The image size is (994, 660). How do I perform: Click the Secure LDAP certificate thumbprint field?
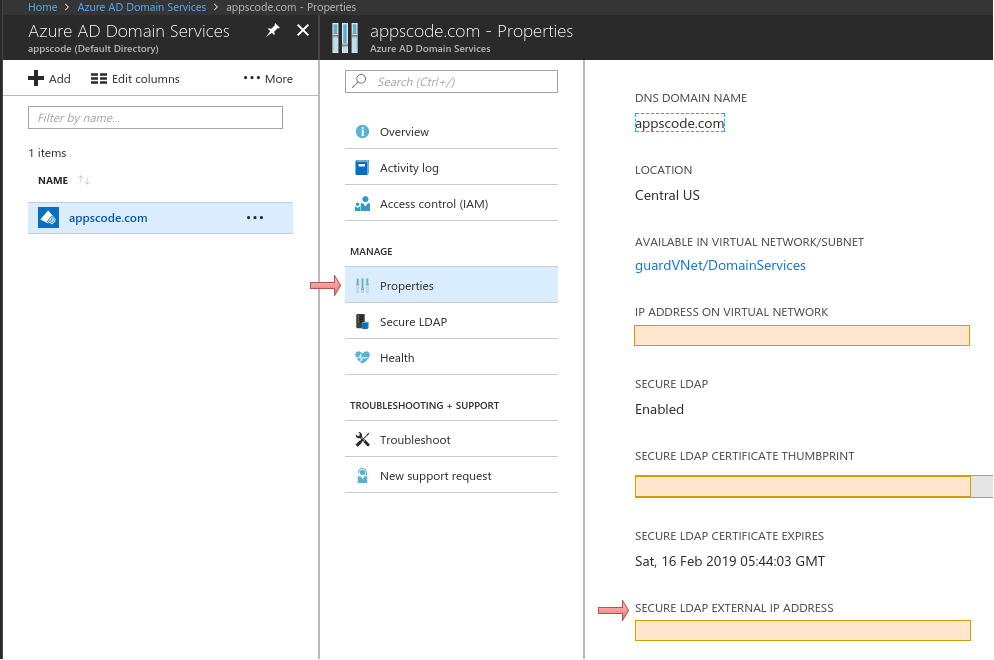pyautogui.click(x=803, y=486)
